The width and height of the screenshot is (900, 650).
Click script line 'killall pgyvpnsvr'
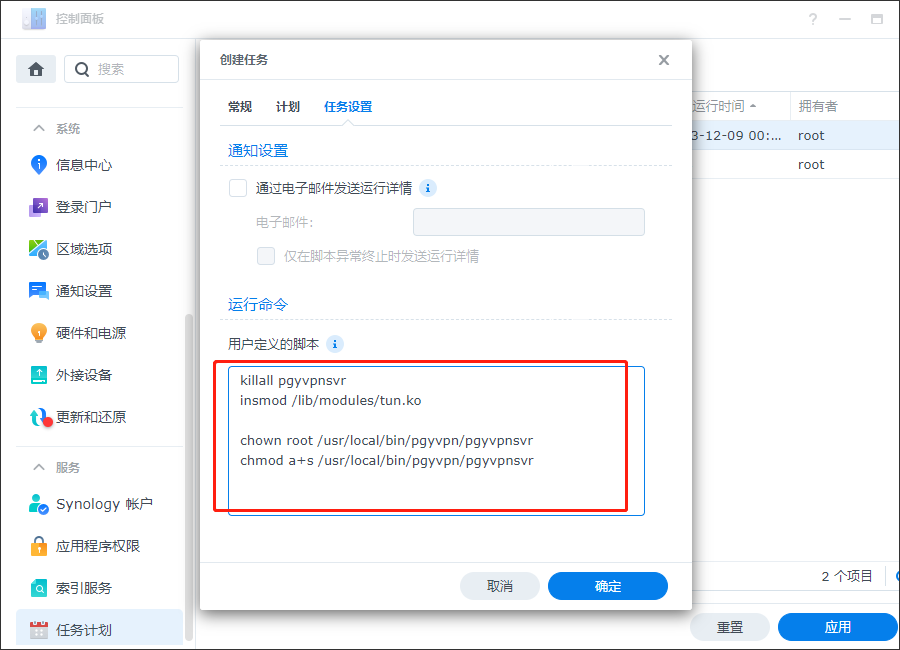pos(293,381)
